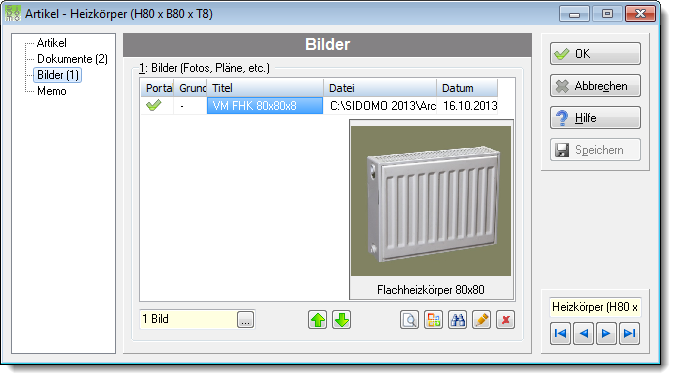The image size is (676, 380).
Task: Select Bilder (1) tree node
Action: (58, 75)
